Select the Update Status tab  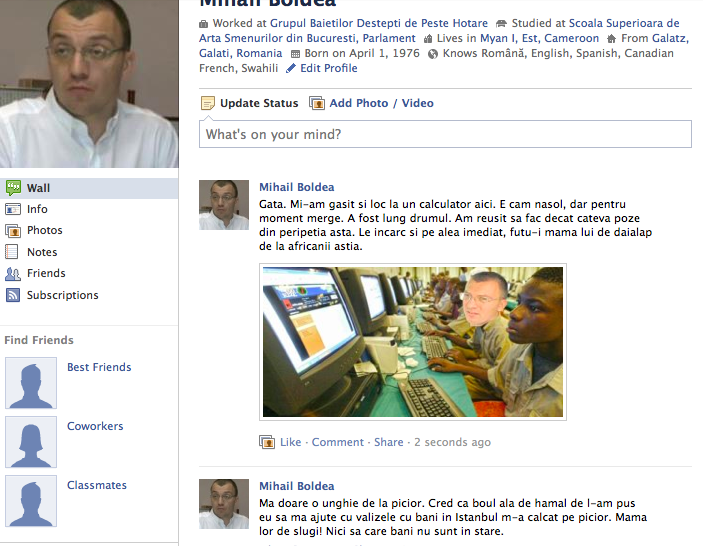pyautogui.click(x=259, y=103)
